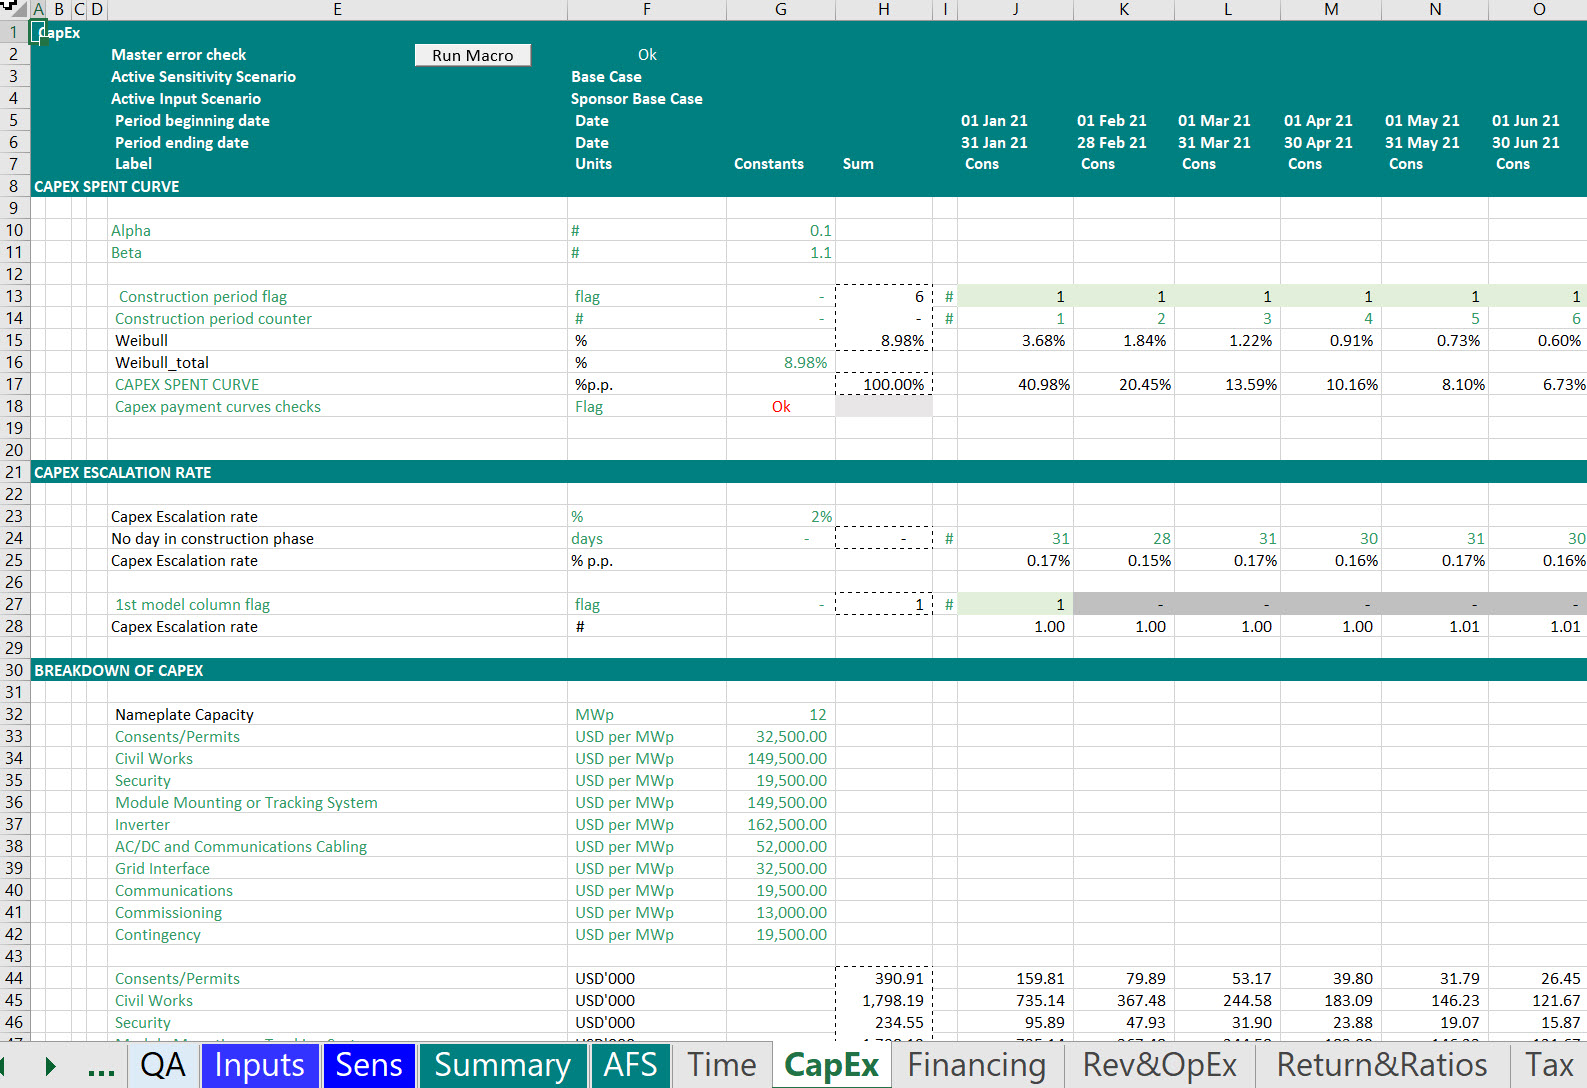Select column H header
Screen dimensions: 1587x1088
click(883, 9)
